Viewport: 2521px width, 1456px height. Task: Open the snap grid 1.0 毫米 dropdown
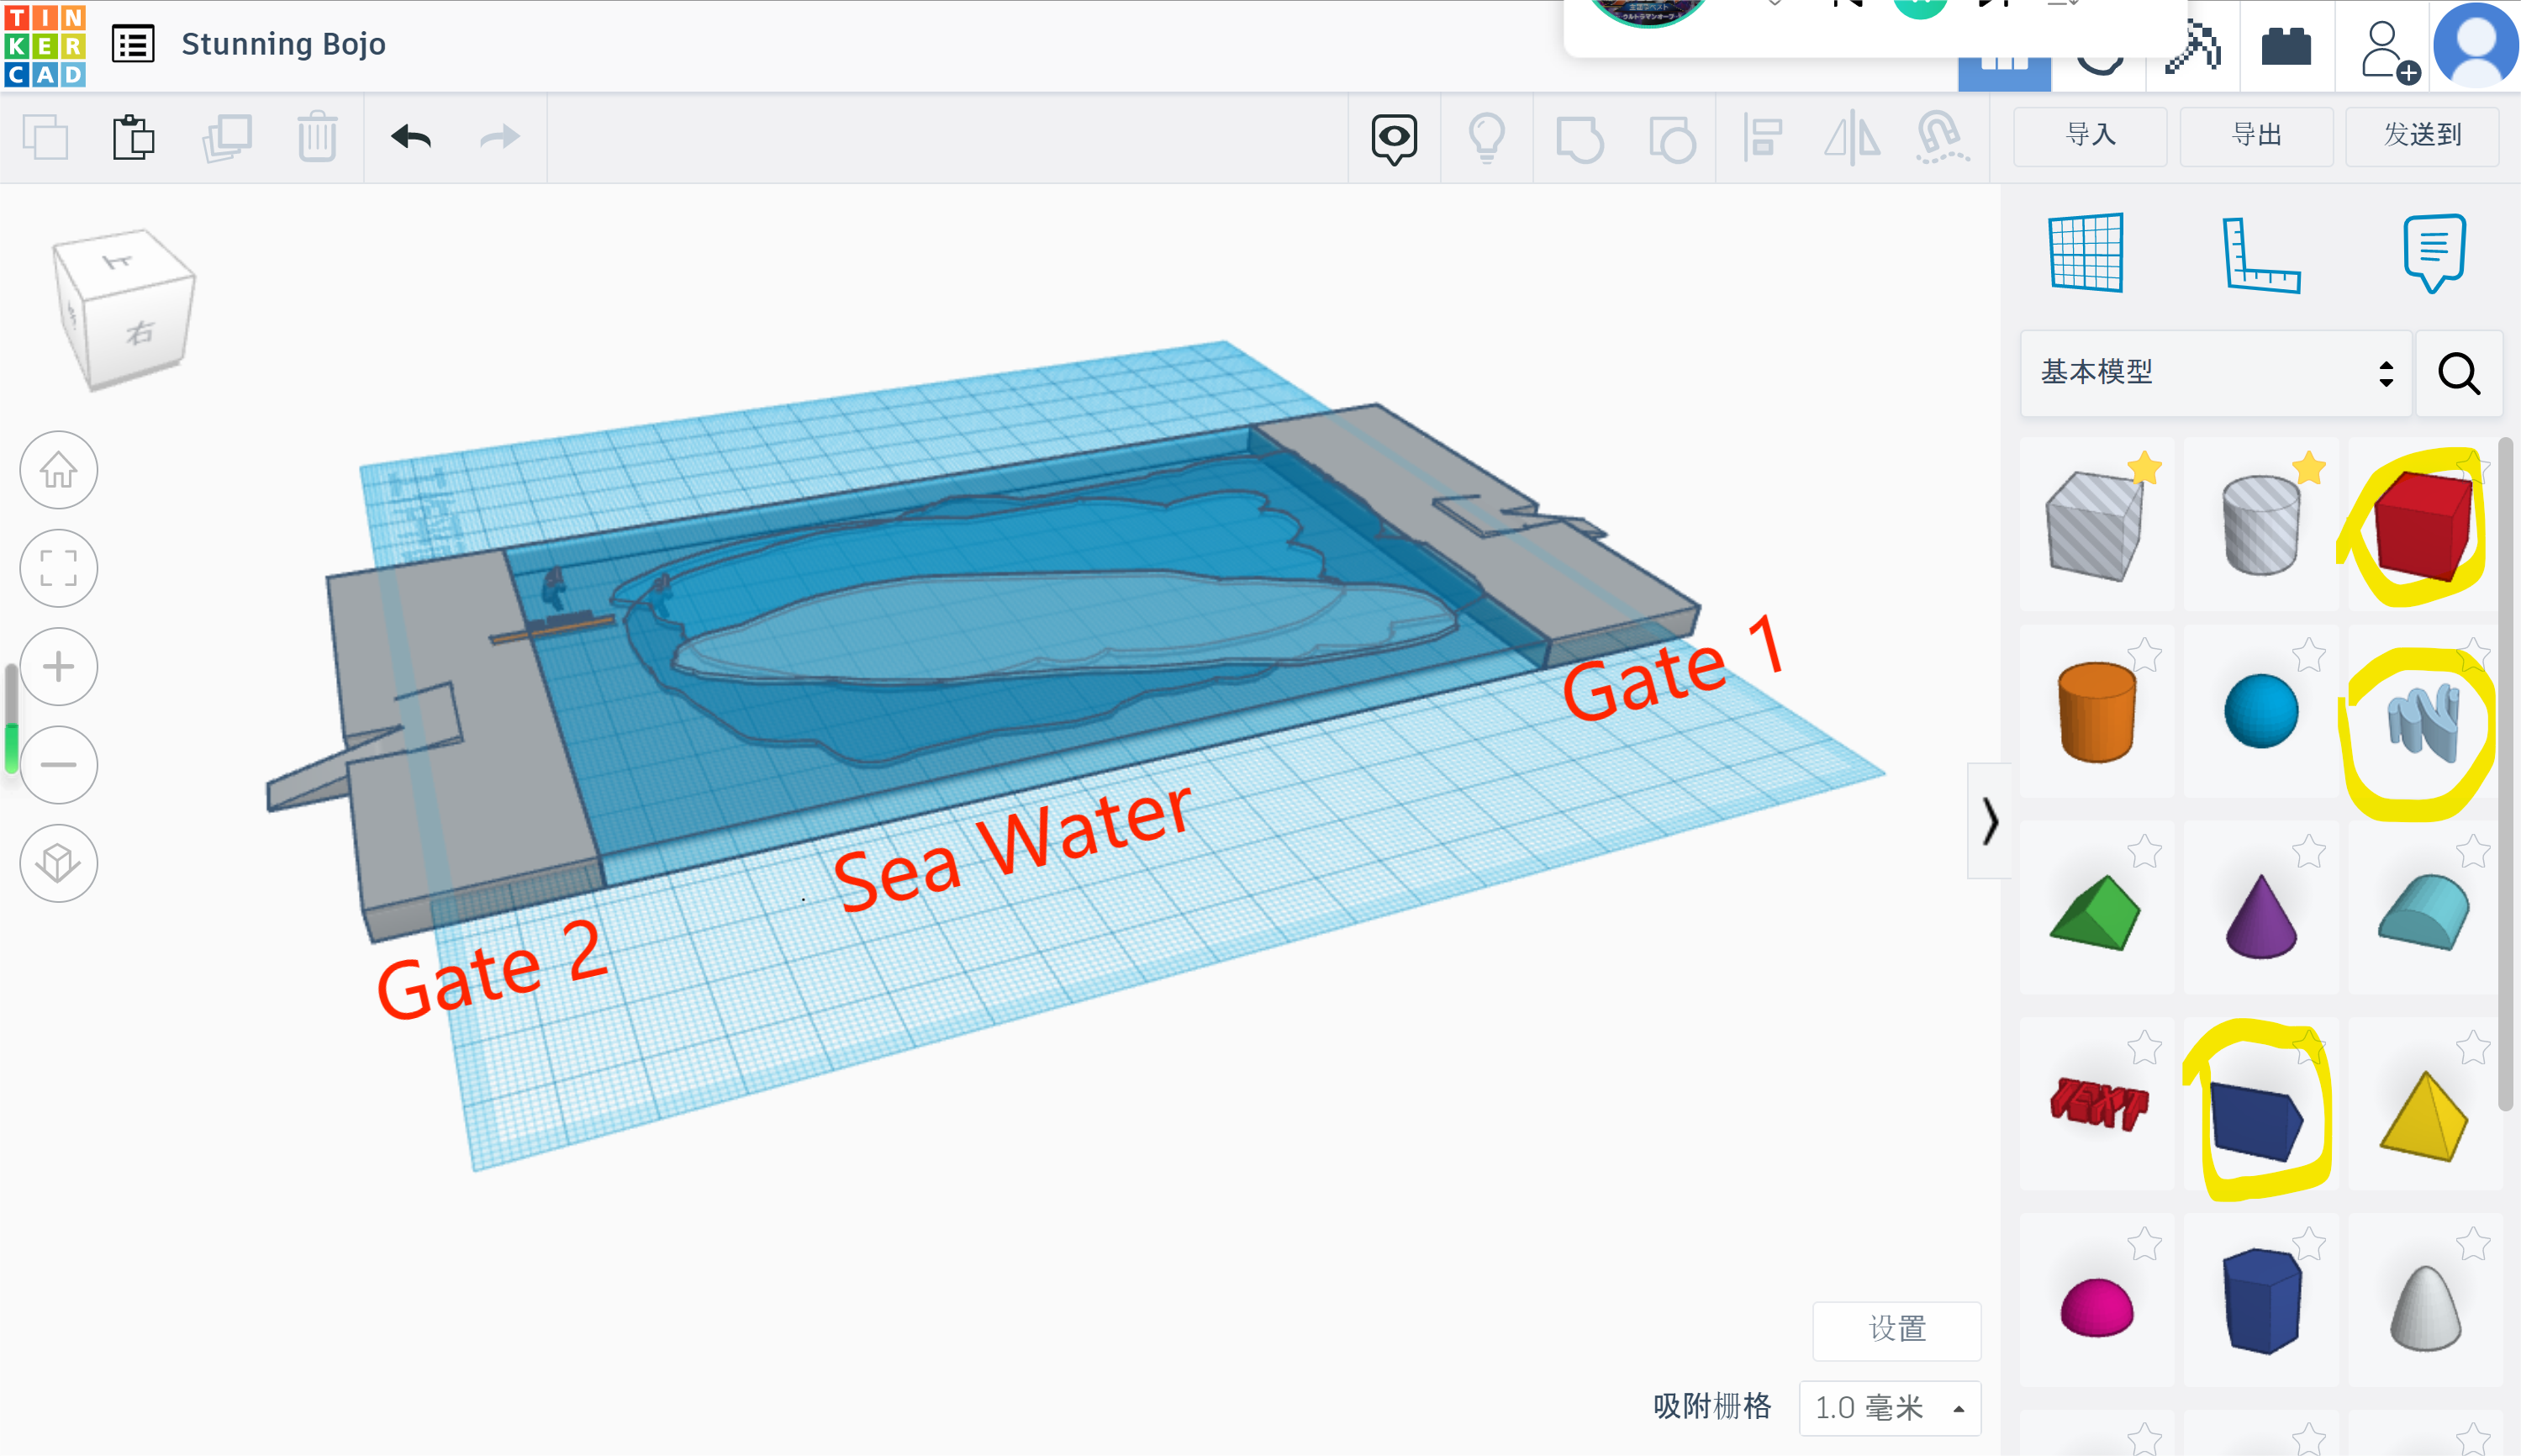[1889, 1408]
